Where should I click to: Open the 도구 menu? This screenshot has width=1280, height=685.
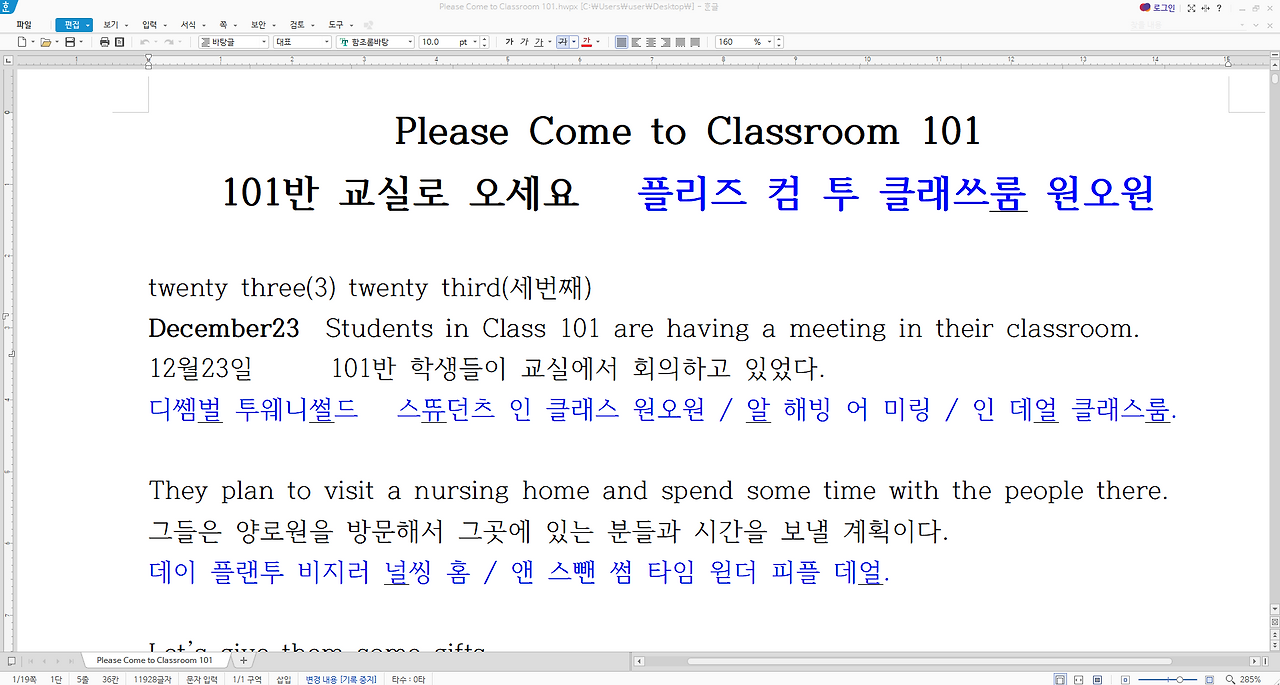click(x=339, y=24)
